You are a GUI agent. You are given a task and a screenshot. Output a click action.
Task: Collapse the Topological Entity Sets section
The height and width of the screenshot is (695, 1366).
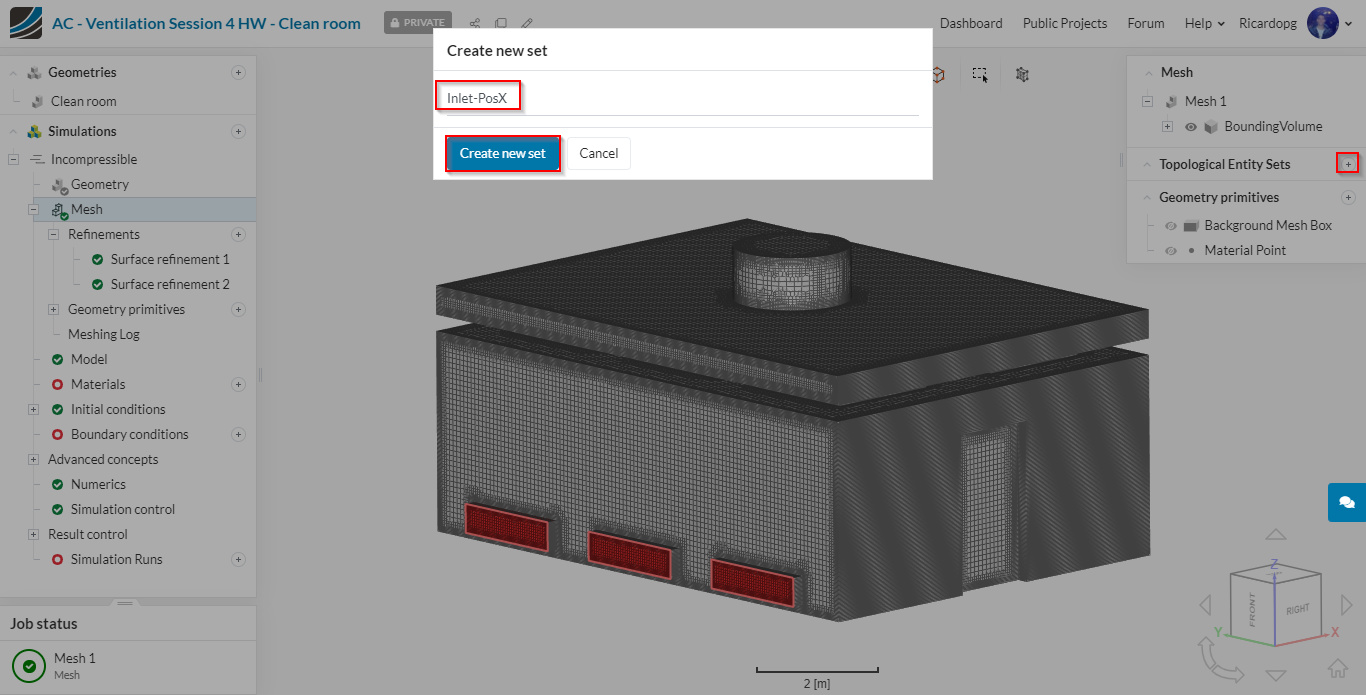(1146, 164)
